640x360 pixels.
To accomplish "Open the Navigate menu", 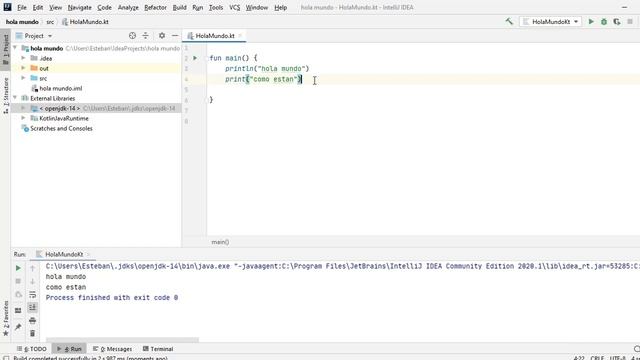I will tap(80, 7).
